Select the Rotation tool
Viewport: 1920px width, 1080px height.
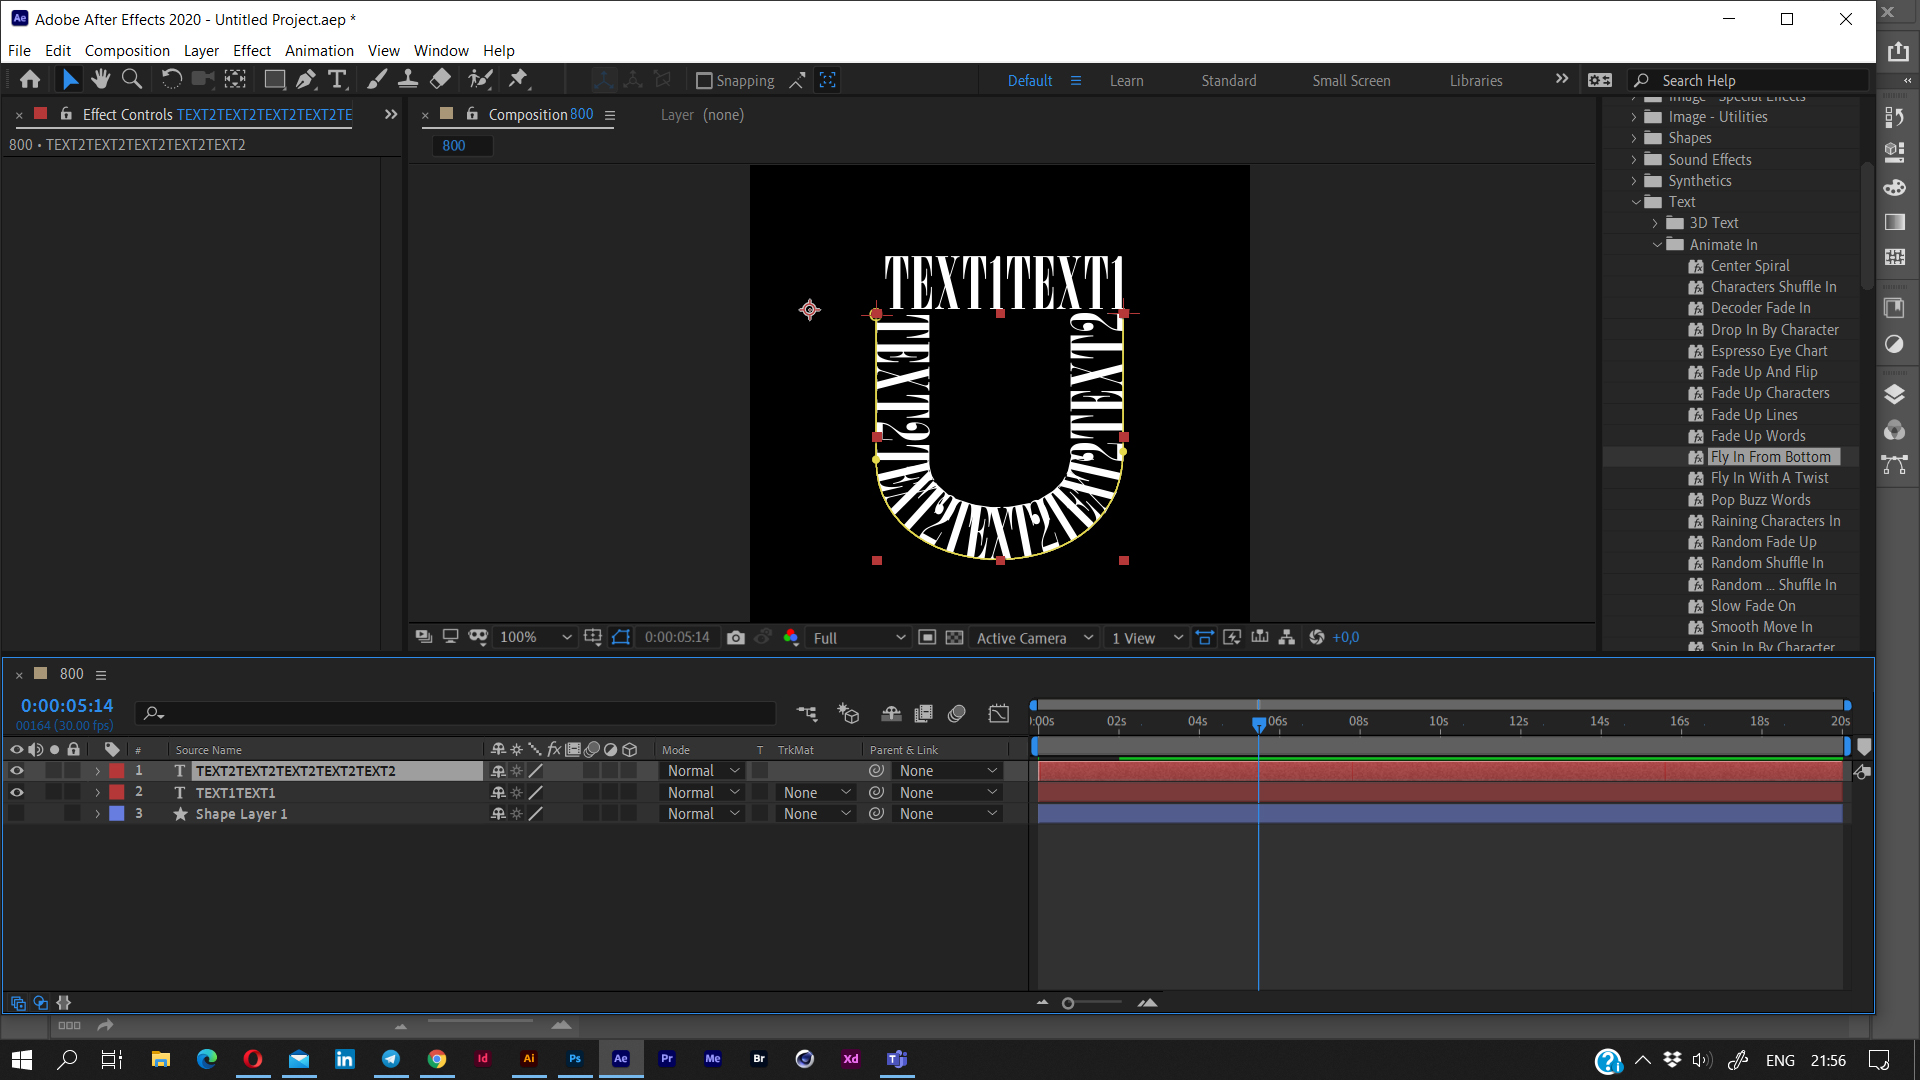click(x=171, y=79)
